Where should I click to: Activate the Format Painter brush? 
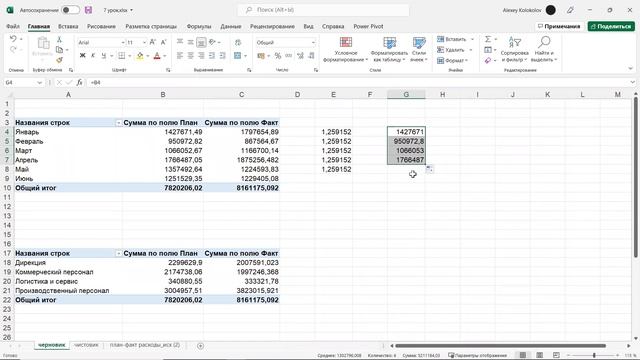click(59, 60)
